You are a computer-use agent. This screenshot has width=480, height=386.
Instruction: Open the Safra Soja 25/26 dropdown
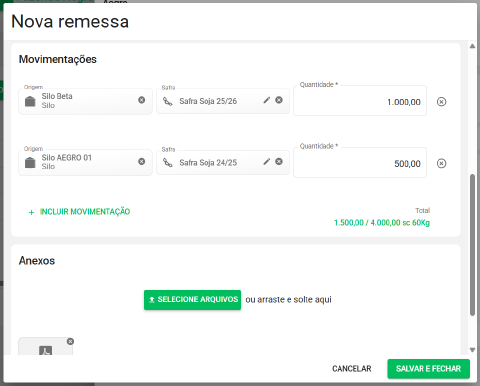[223, 101]
